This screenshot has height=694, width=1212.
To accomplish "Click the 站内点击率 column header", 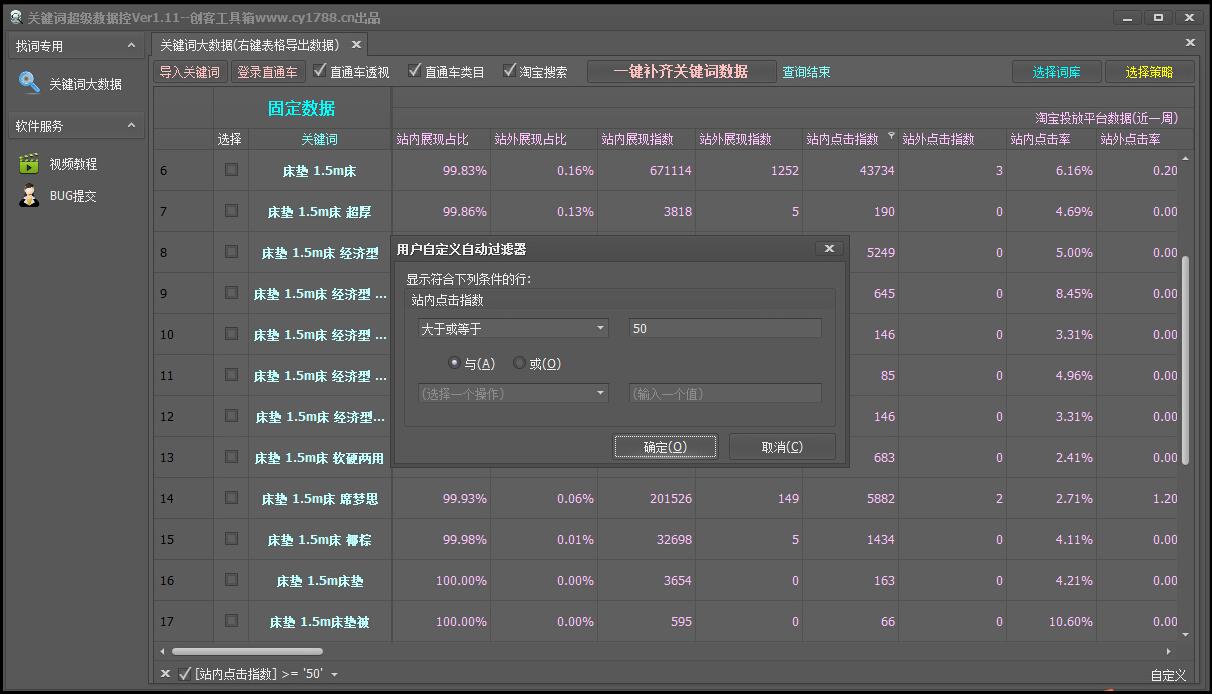I will pos(1052,139).
